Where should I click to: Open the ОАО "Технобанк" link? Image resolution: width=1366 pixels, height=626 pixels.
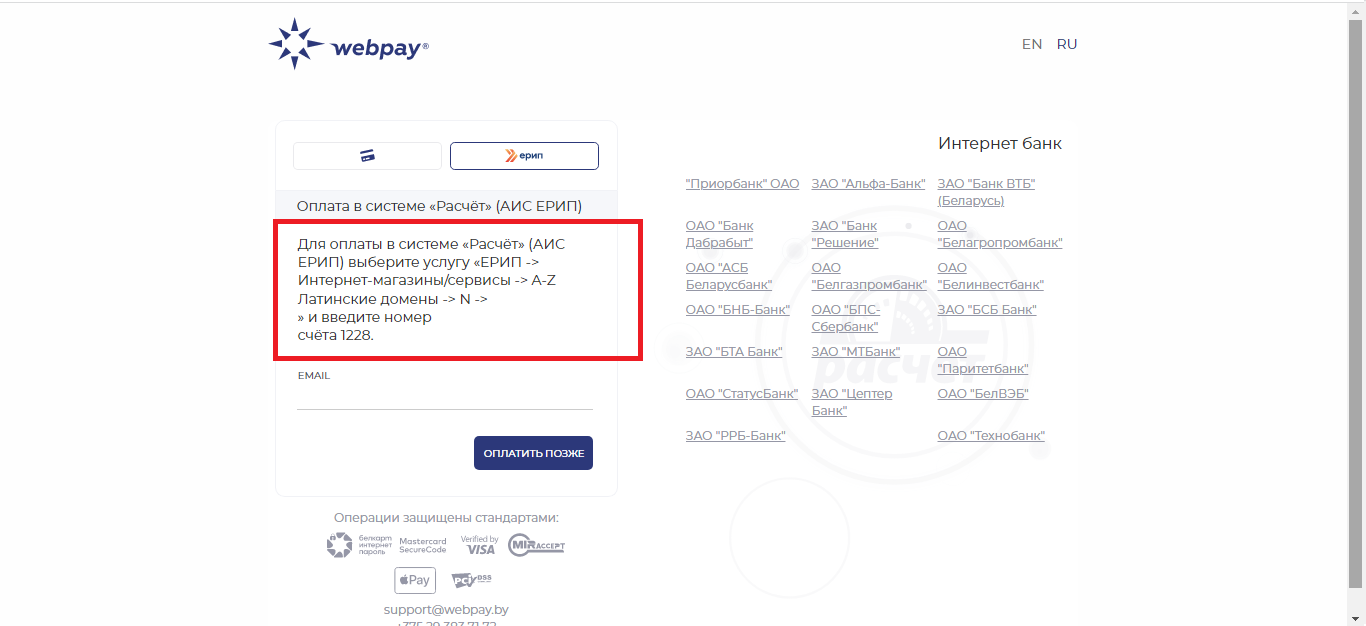click(991, 436)
